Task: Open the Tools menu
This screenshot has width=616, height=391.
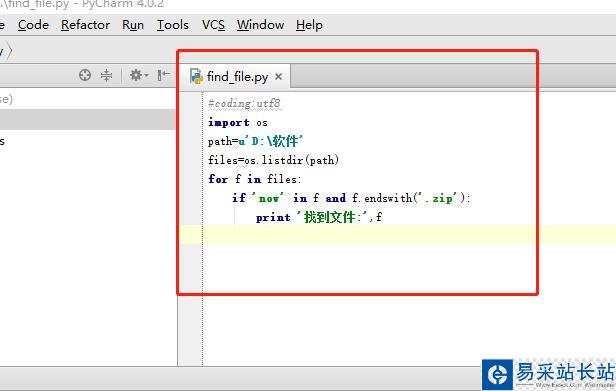Action: pyautogui.click(x=172, y=25)
